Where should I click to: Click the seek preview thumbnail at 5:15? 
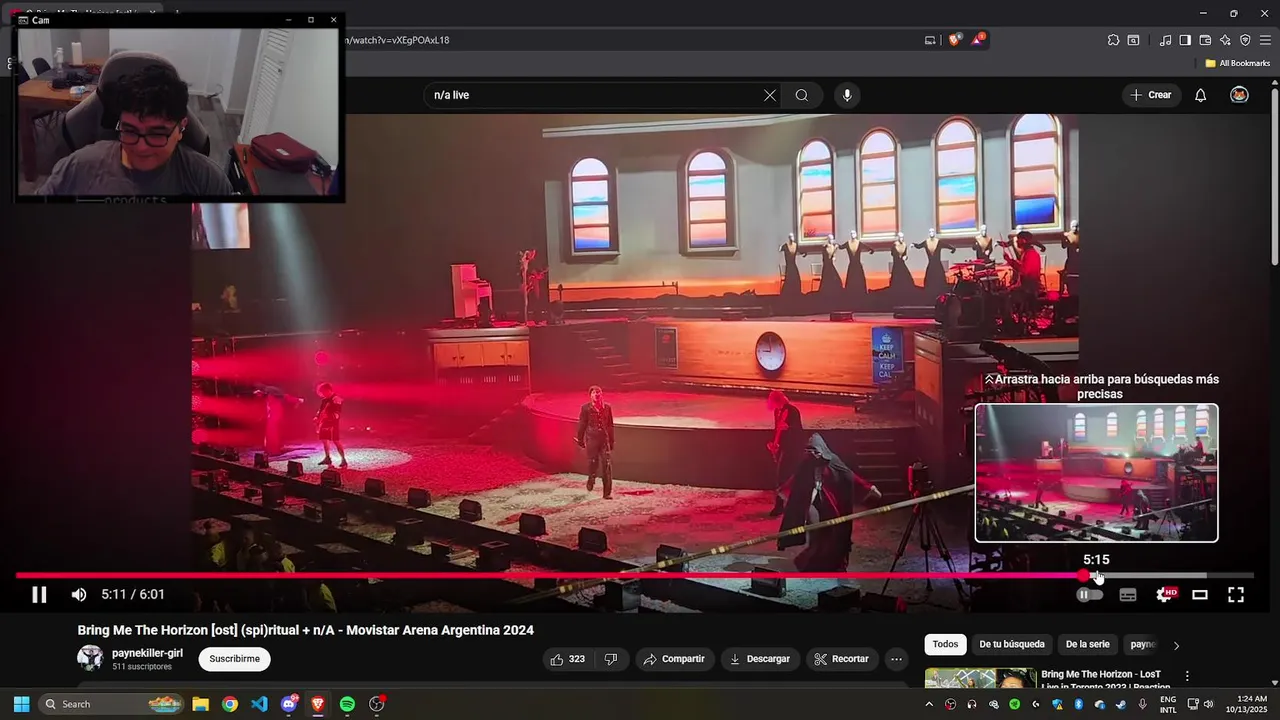tap(1096, 473)
